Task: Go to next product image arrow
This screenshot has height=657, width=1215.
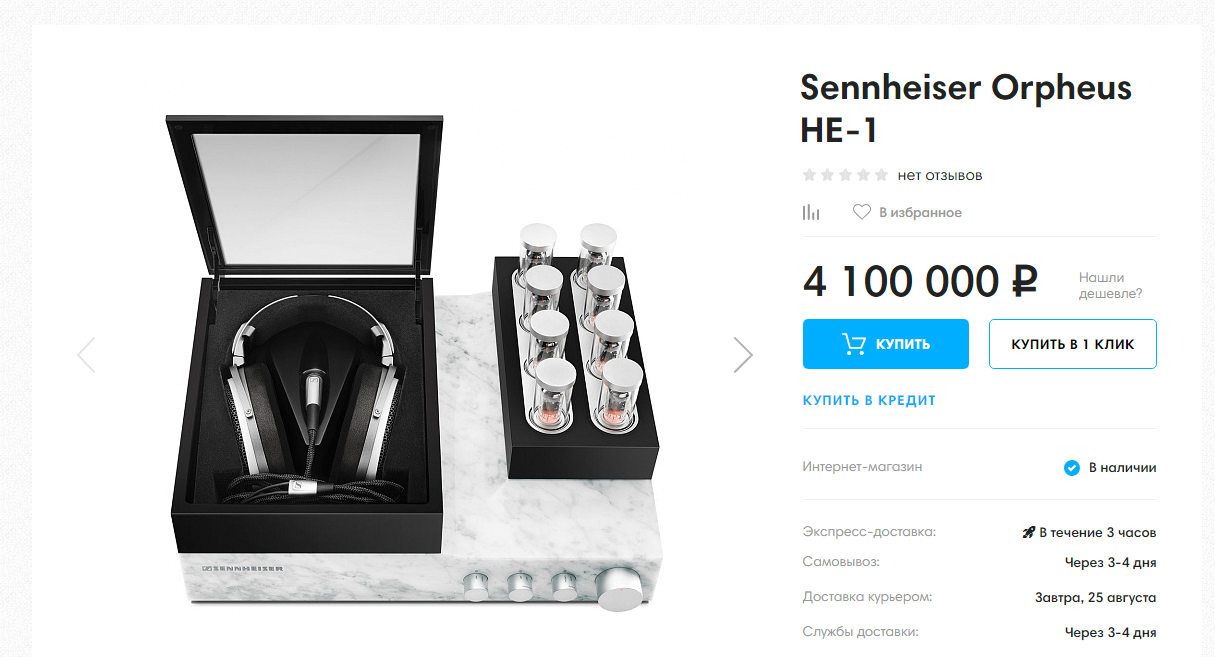Action: [x=743, y=354]
